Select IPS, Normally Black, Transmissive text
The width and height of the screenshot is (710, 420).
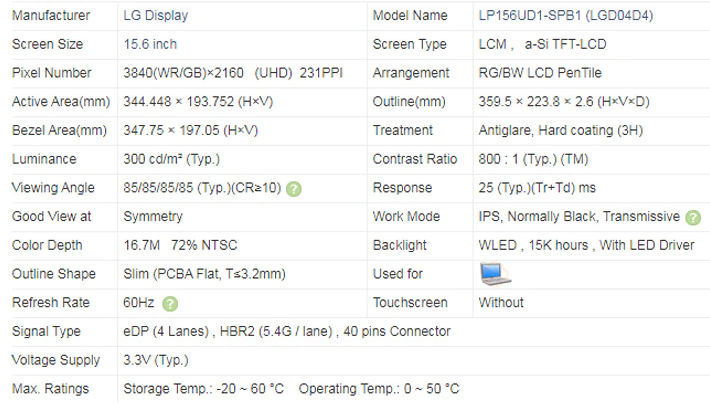(x=579, y=217)
